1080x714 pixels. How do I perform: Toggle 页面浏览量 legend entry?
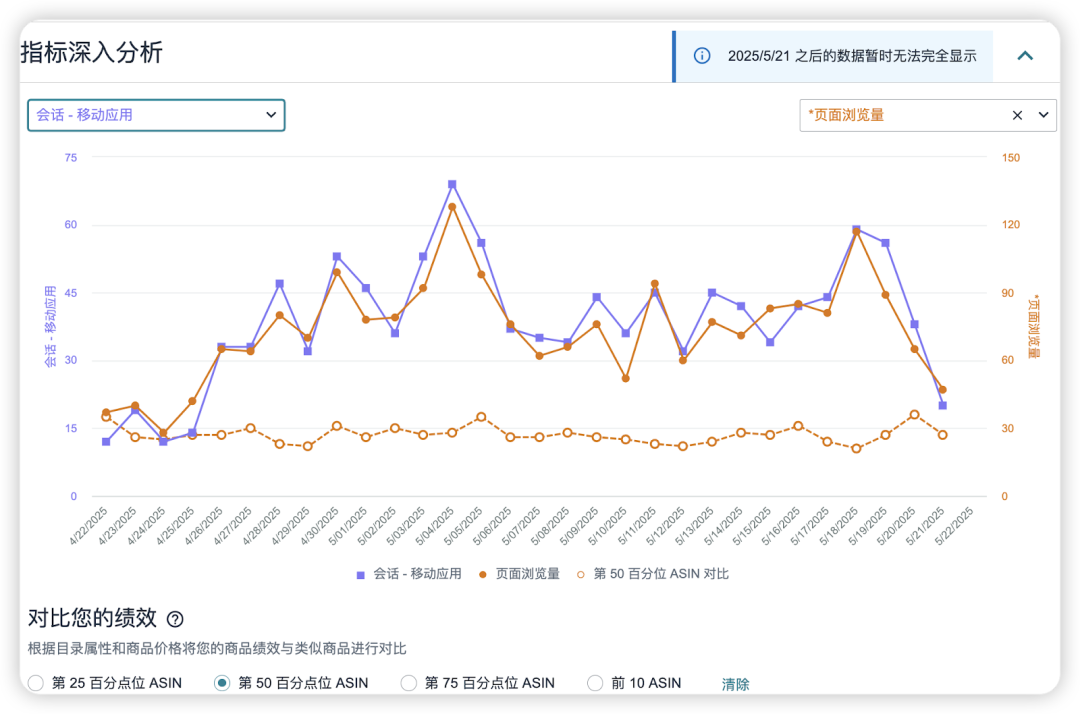[519, 574]
